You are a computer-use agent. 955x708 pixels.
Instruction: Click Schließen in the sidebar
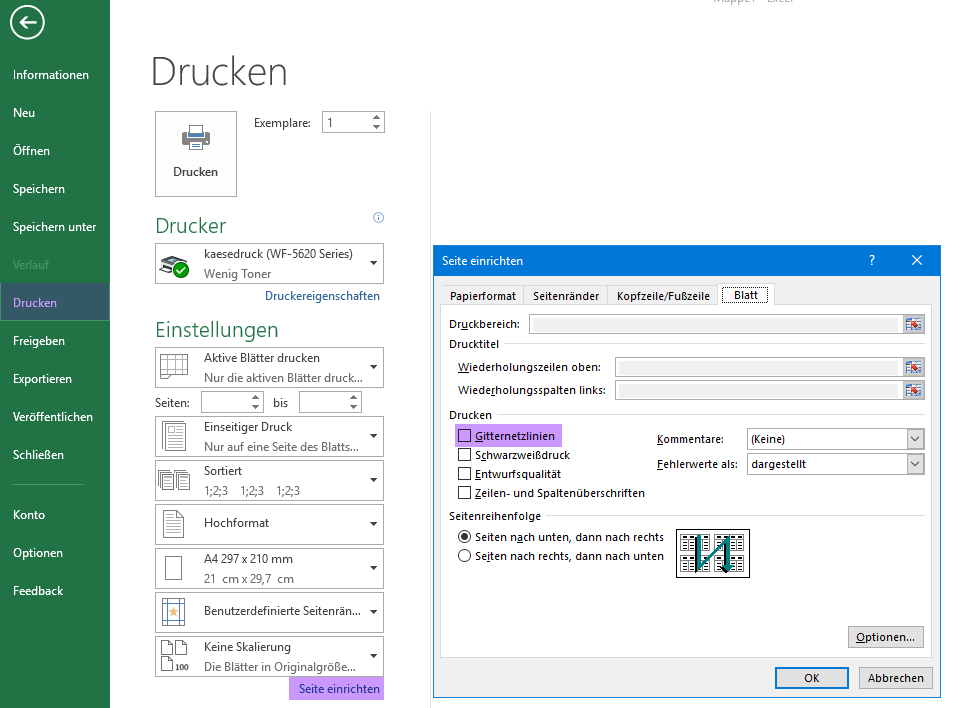(38, 455)
